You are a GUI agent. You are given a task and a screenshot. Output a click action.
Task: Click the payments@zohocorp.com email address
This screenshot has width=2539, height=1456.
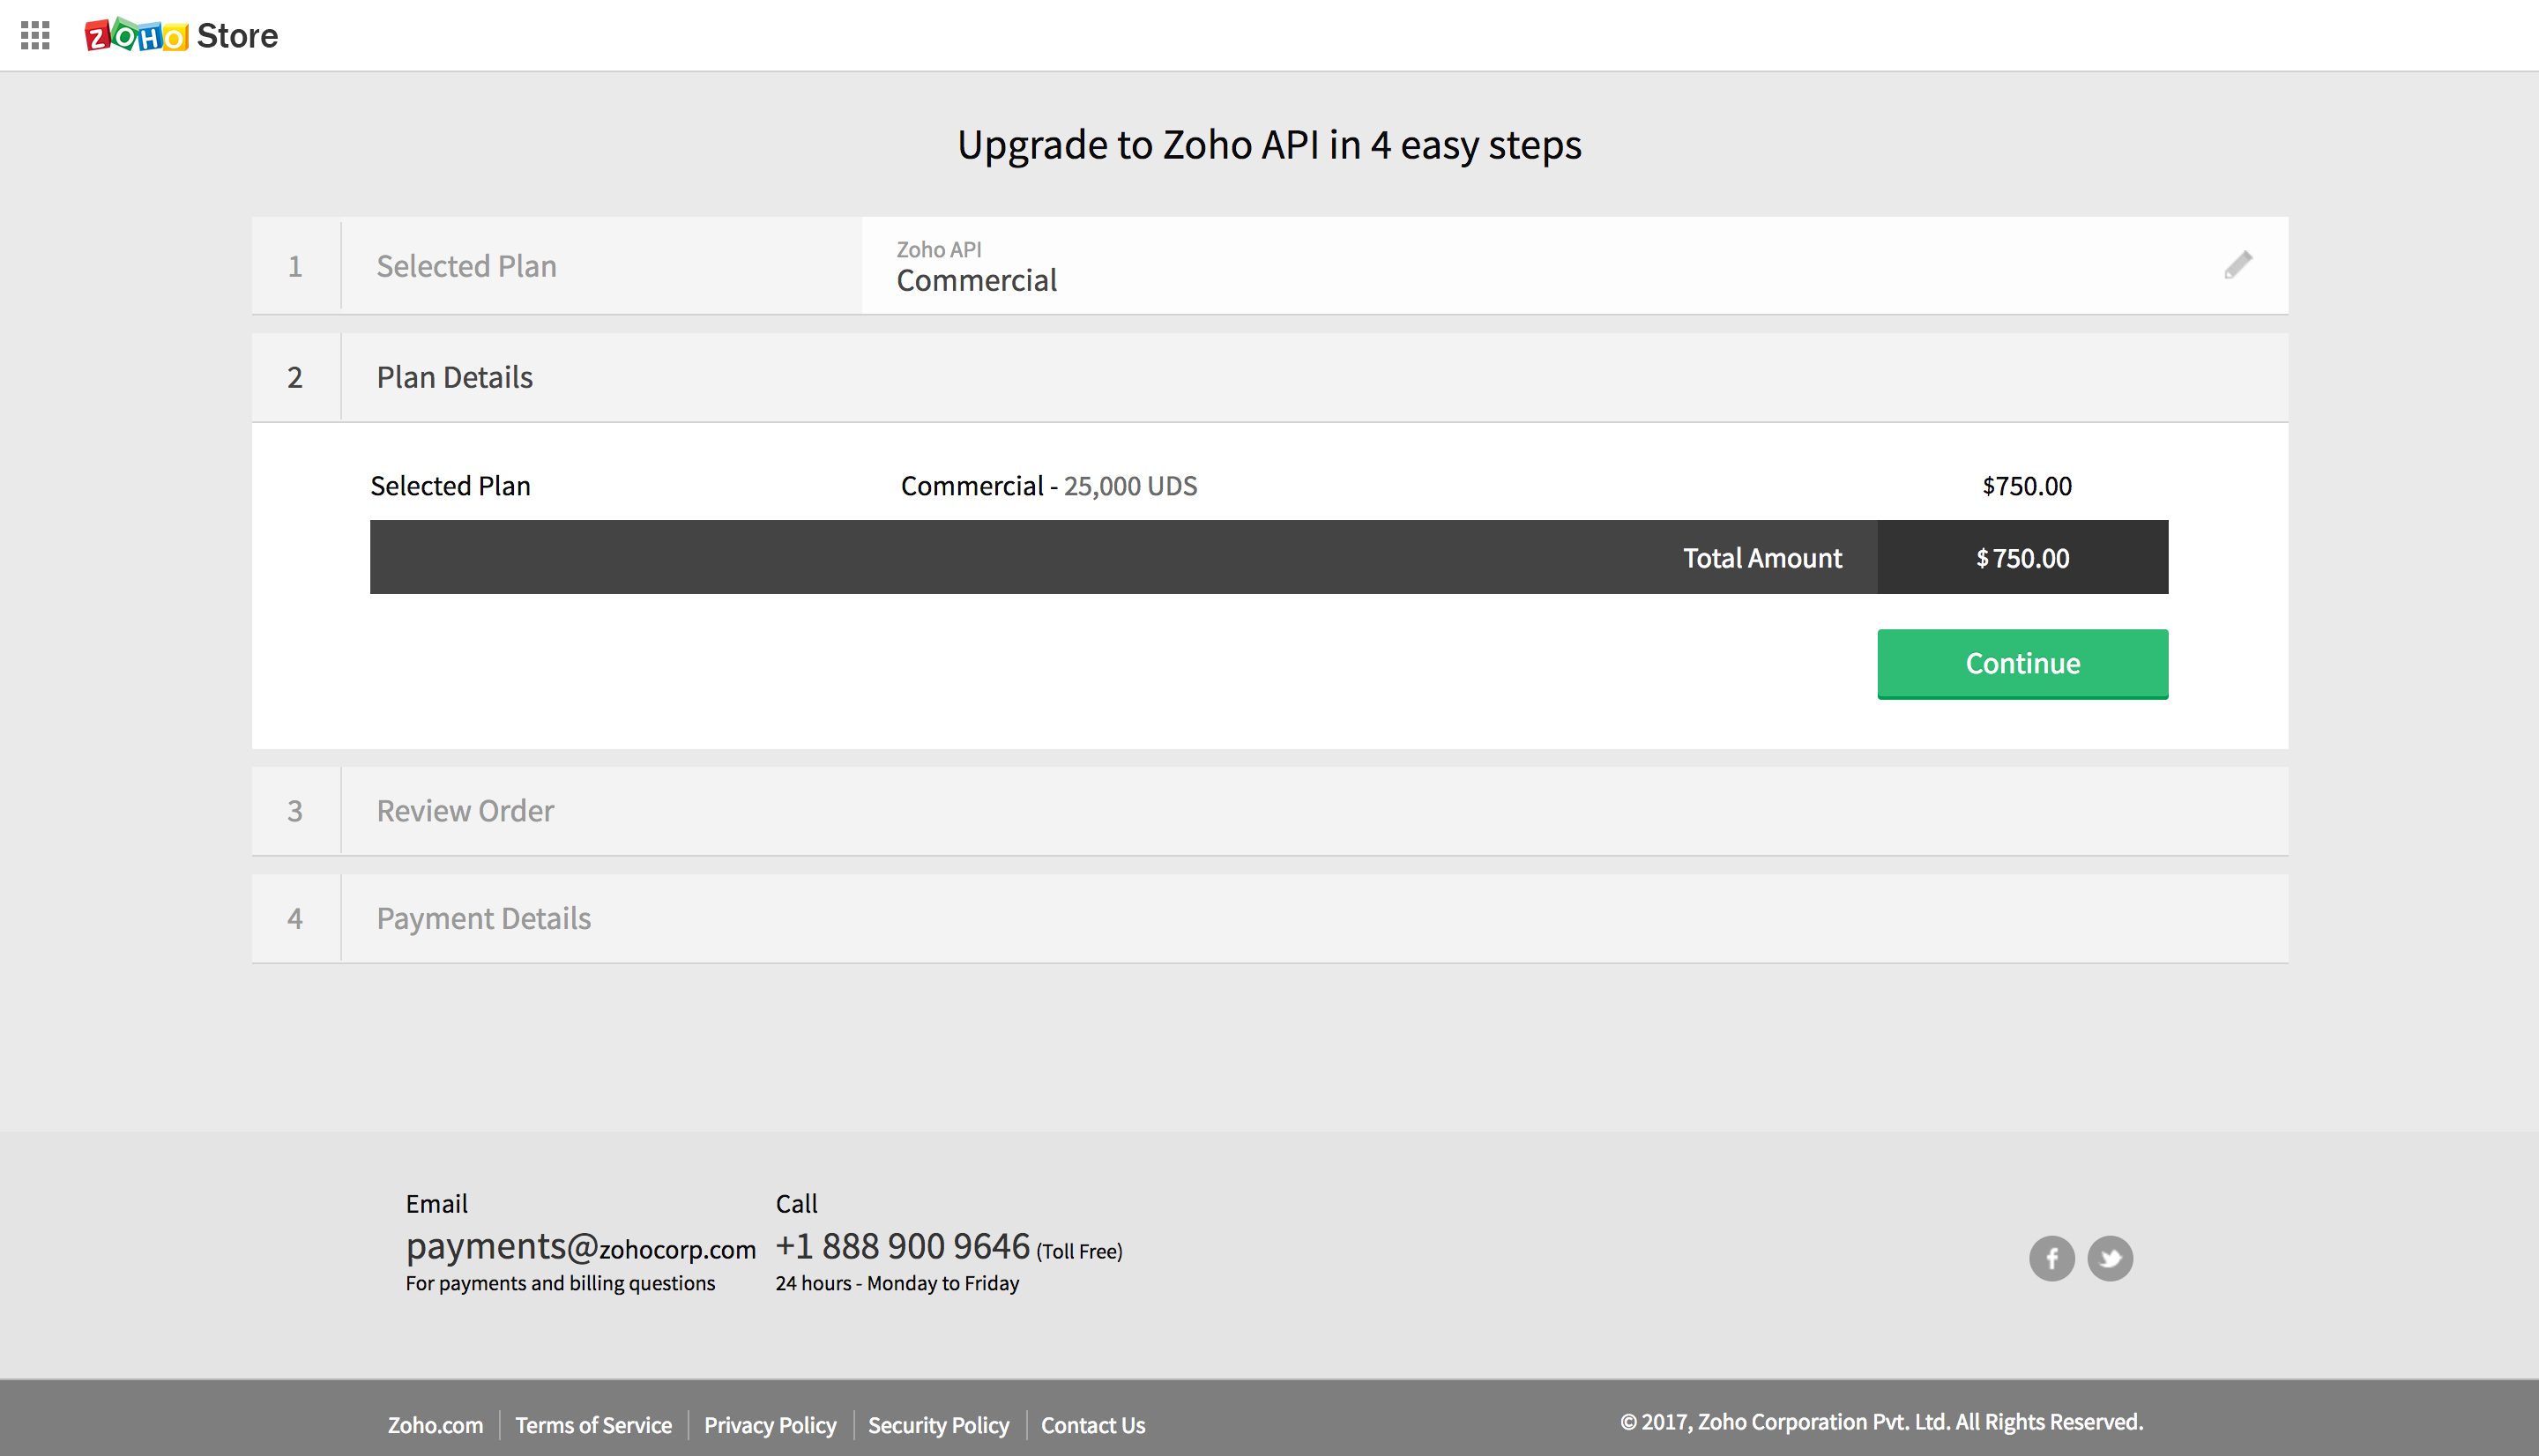coord(580,1247)
